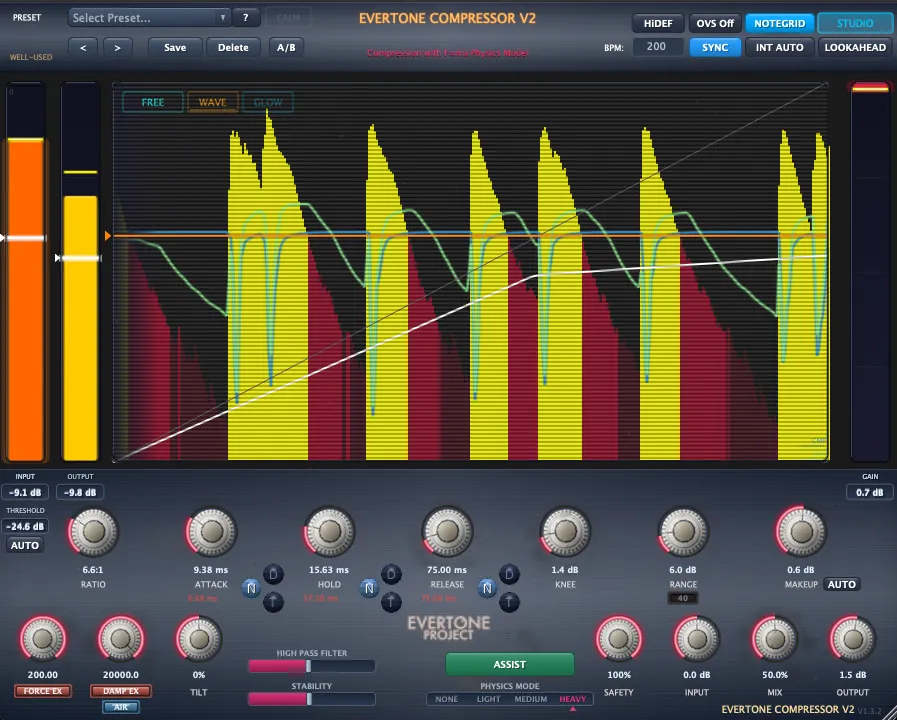
Task: Set Release timing to D (dotted note)
Action: click(509, 574)
